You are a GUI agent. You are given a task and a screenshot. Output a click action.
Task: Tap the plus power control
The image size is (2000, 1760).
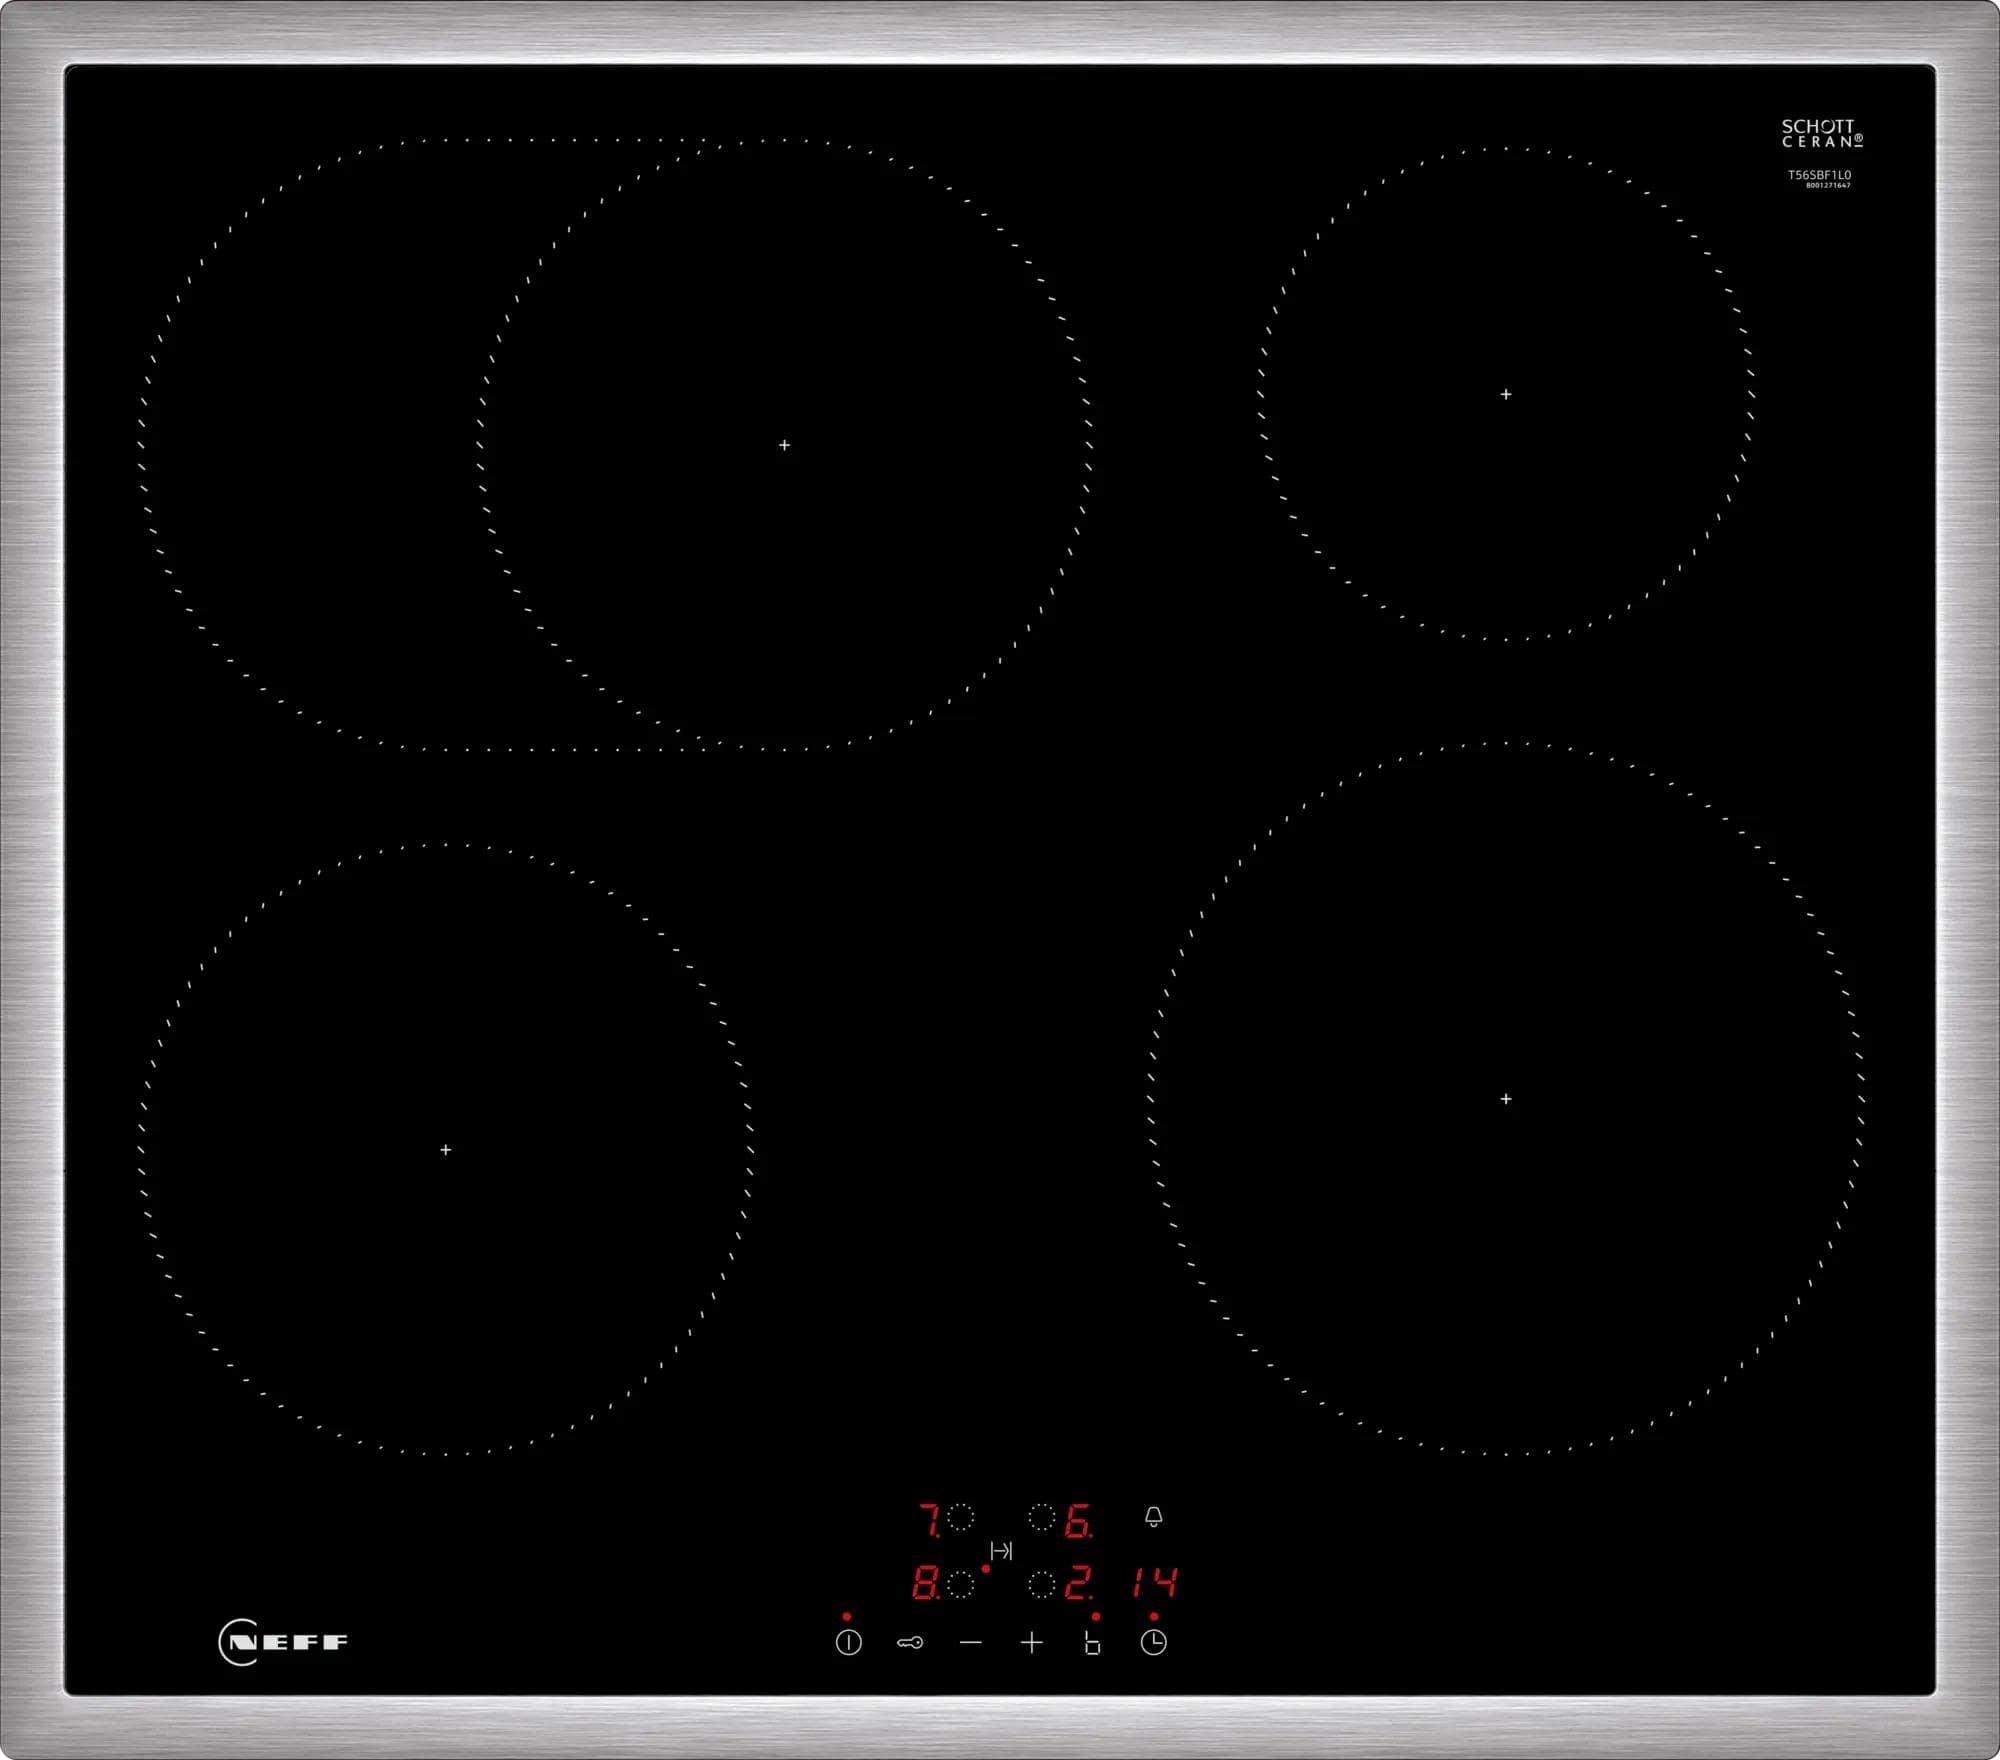pyautogui.click(x=1031, y=1644)
